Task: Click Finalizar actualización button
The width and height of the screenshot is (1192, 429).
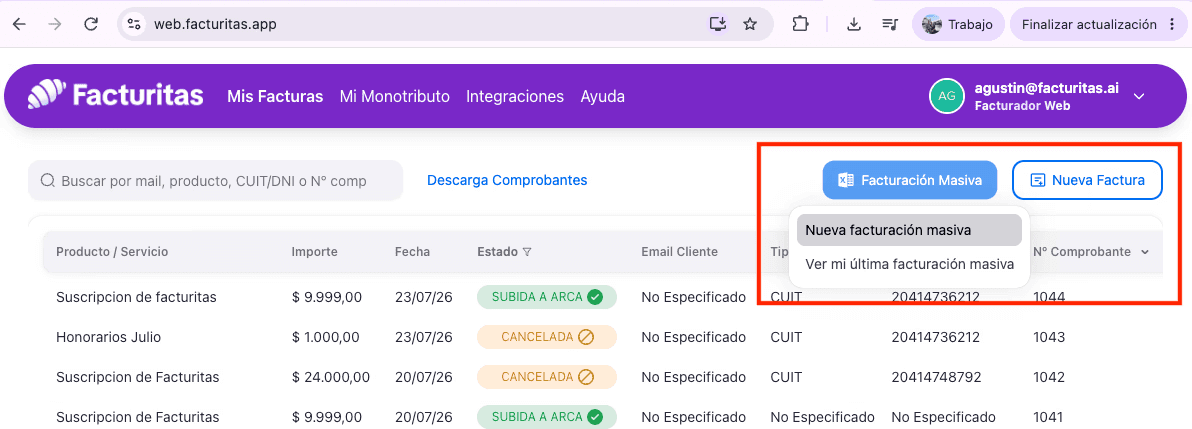Action: click(1089, 24)
